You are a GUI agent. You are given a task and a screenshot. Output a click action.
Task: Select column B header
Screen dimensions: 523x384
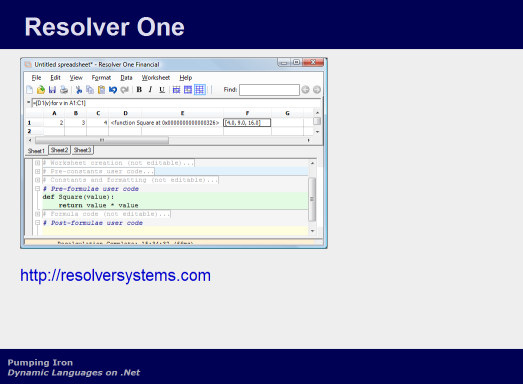click(76, 113)
